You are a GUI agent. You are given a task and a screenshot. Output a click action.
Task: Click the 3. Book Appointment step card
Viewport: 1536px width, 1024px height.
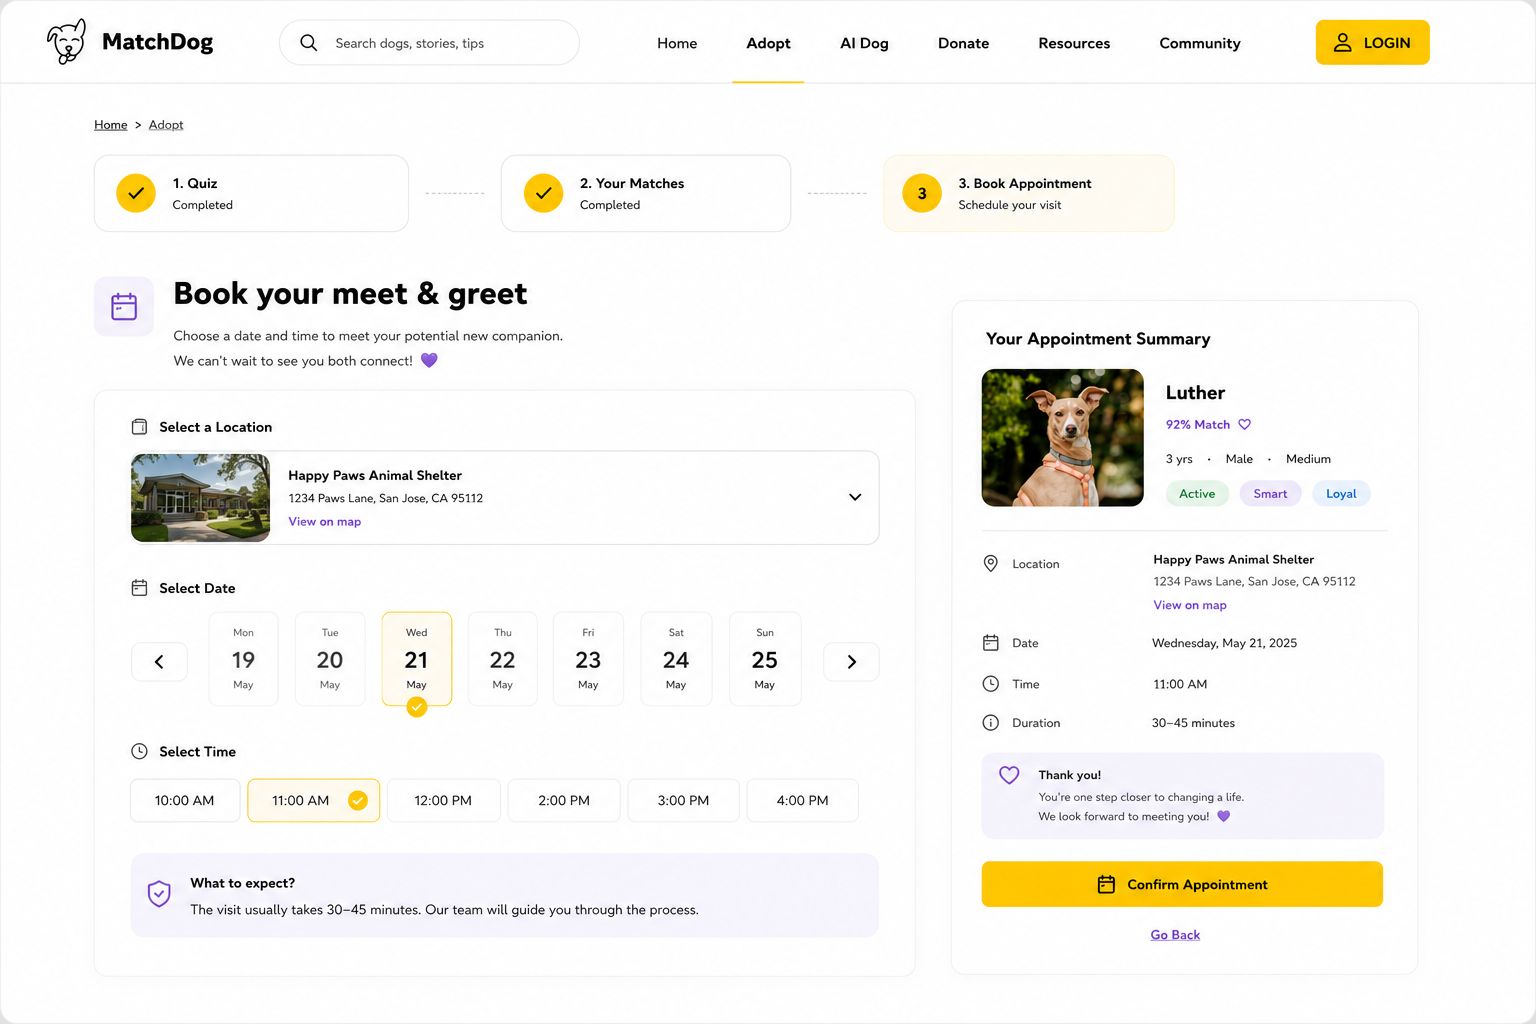1029,193
